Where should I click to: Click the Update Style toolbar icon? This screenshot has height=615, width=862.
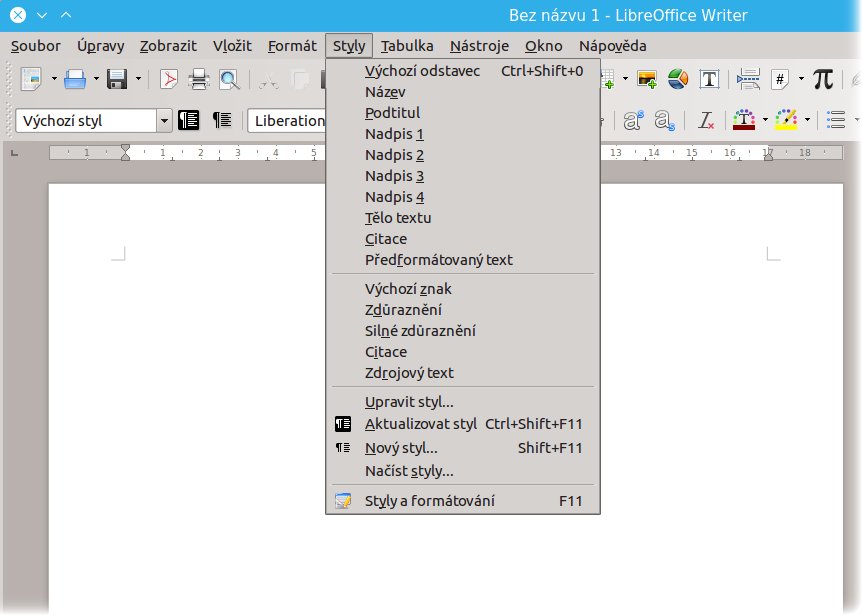click(188, 120)
